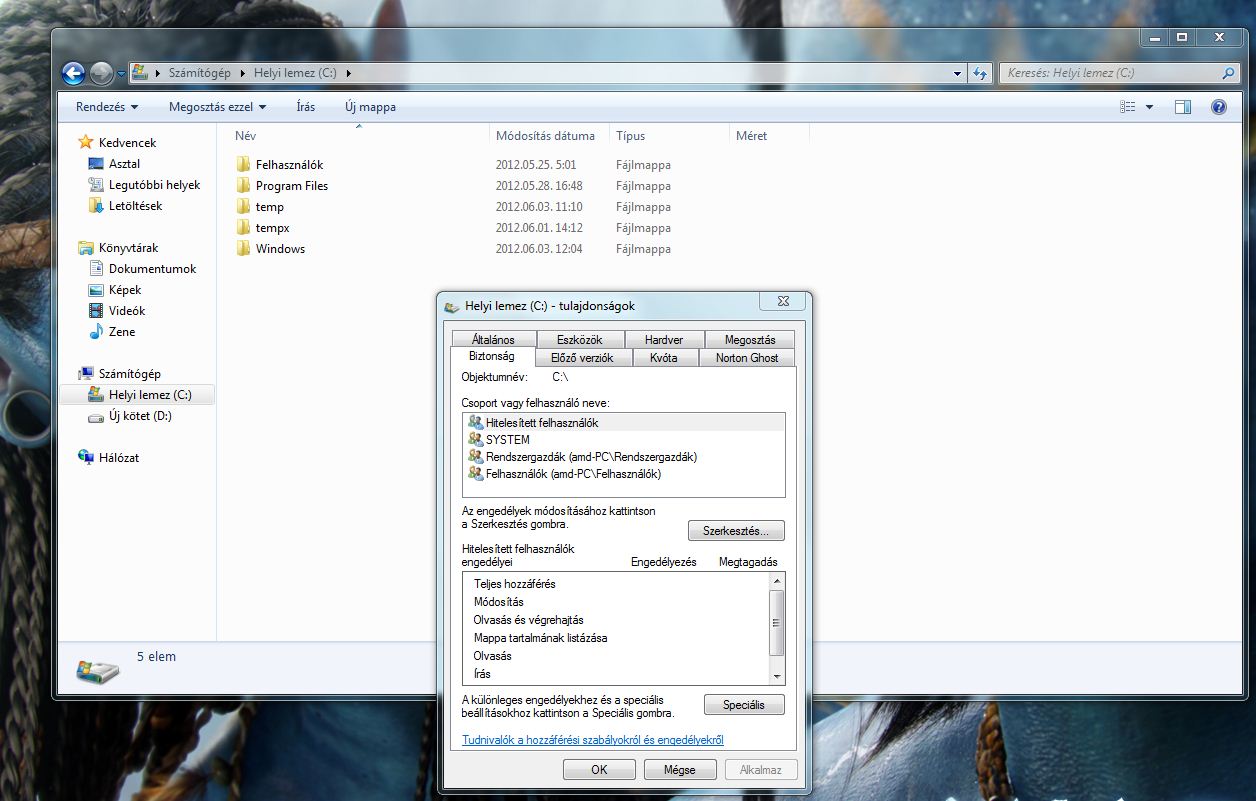This screenshot has height=801, width=1256.
Task: Click the SYSTEM user group icon
Action: (475, 440)
